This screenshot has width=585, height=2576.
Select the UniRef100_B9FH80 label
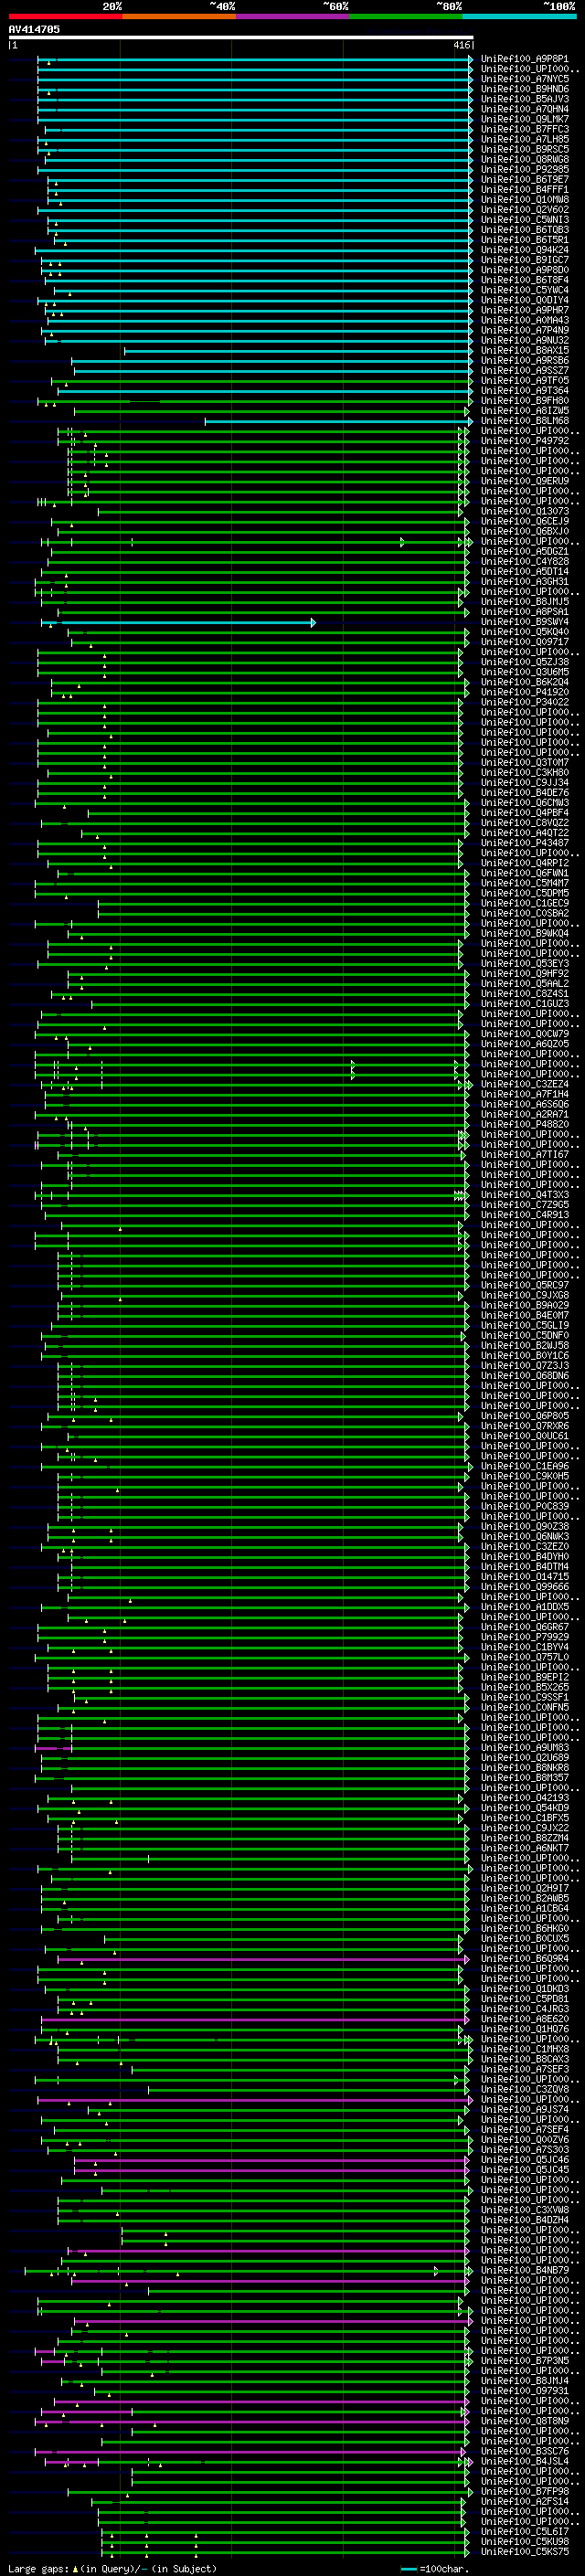pyautogui.click(x=525, y=401)
